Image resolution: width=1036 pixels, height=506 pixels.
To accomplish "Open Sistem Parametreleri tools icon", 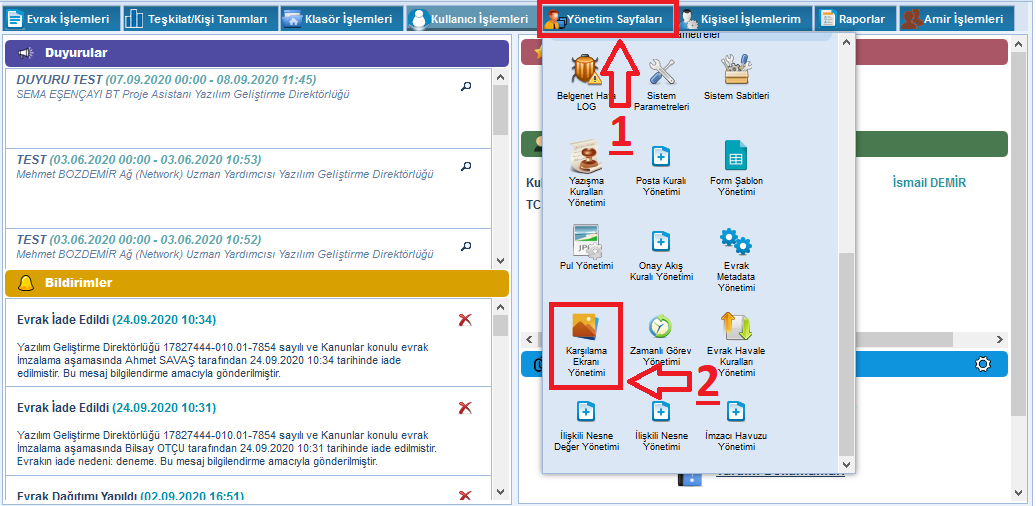I will coord(662,72).
